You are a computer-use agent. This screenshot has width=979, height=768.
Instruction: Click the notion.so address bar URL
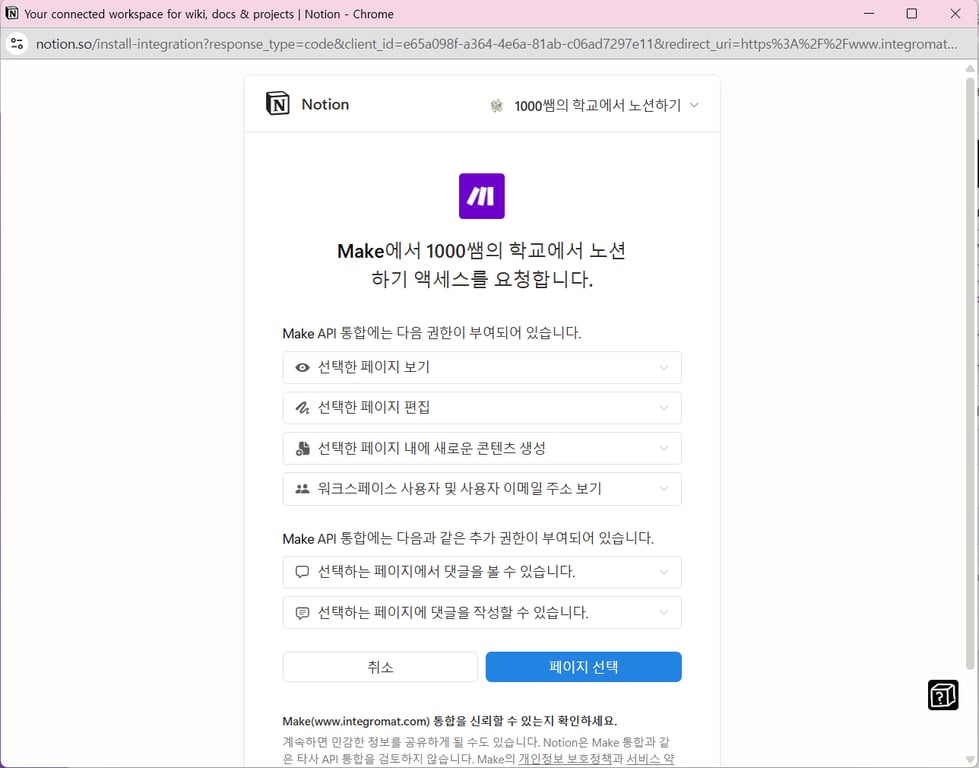[496, 44]
